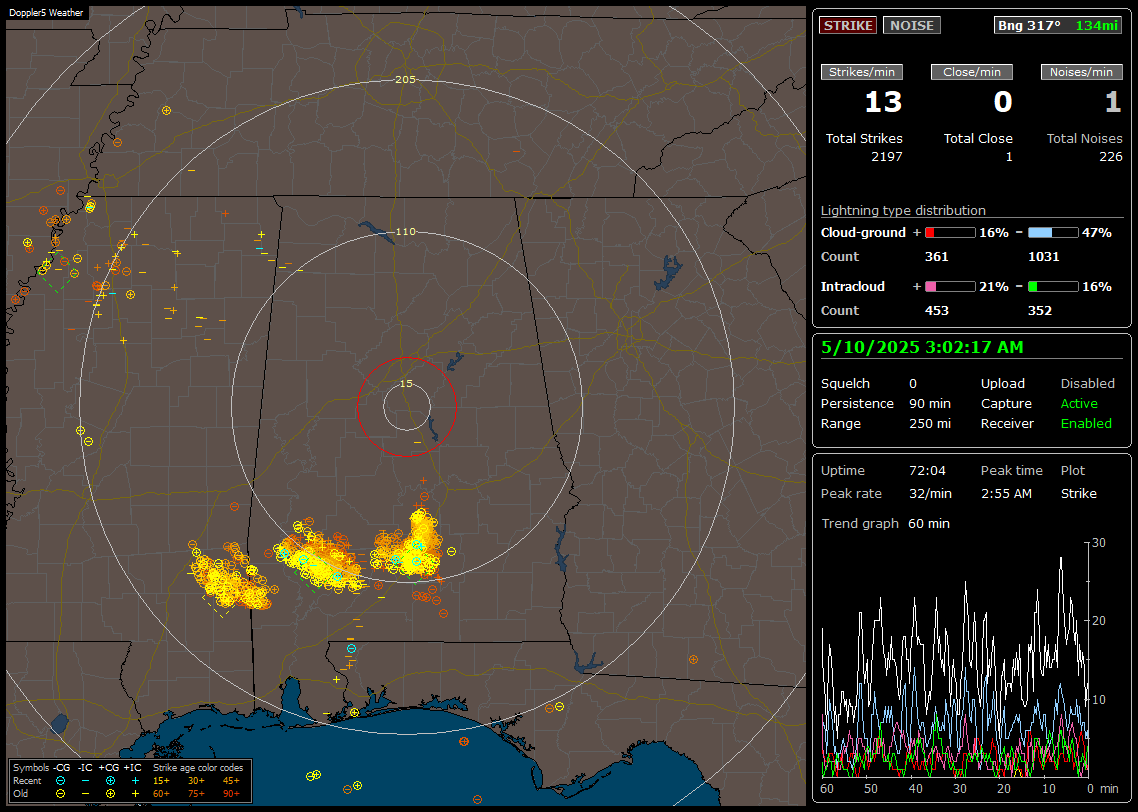Click the Intracloud row label
1138x812 pixels.
(853, 287)
